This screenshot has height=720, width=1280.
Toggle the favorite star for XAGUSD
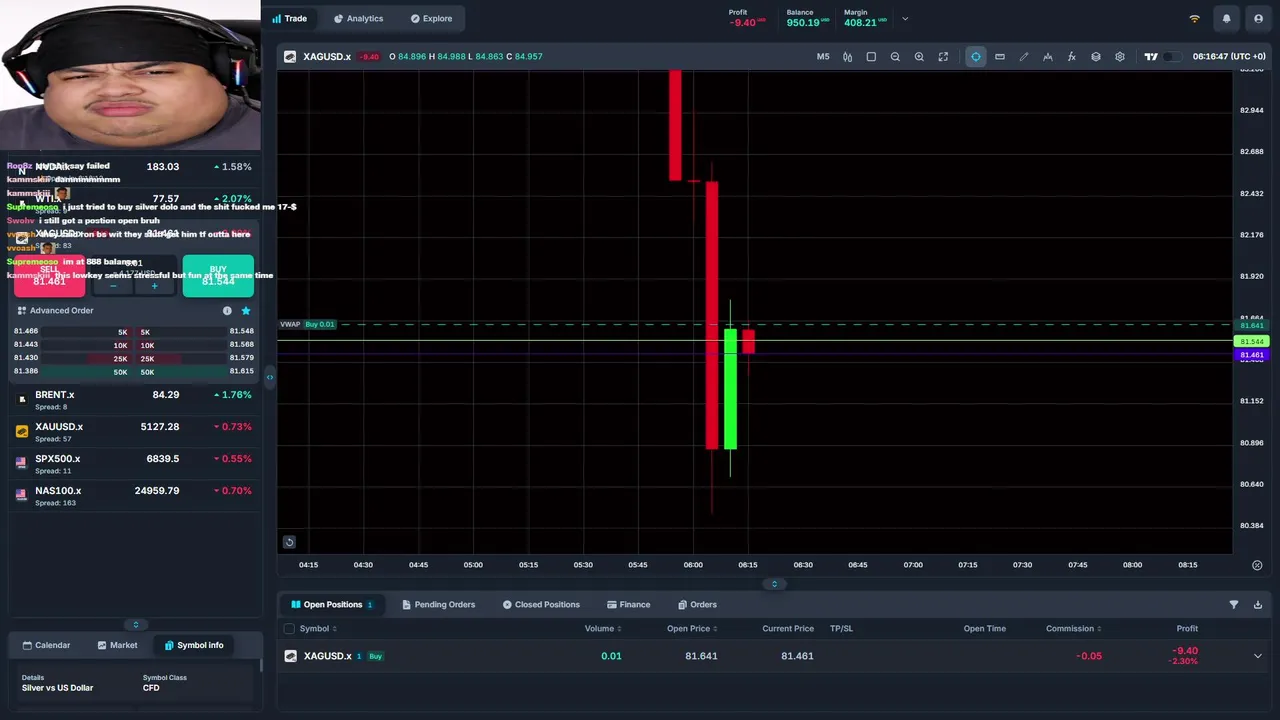click(246, 311)
